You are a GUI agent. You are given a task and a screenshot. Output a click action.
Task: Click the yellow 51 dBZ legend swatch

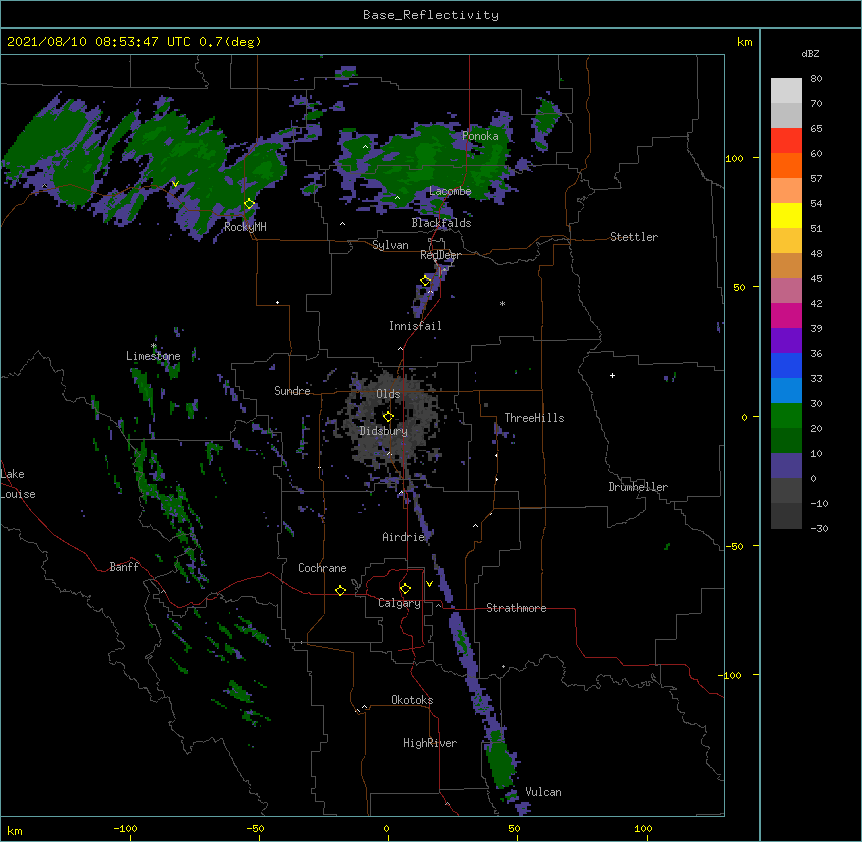tap(786, 215)
